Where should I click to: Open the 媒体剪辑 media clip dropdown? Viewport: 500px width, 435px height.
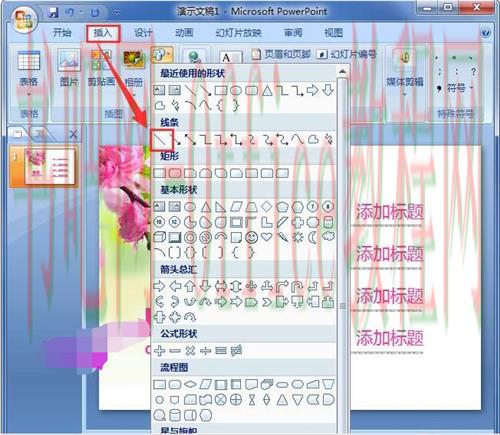pos(405,72)
